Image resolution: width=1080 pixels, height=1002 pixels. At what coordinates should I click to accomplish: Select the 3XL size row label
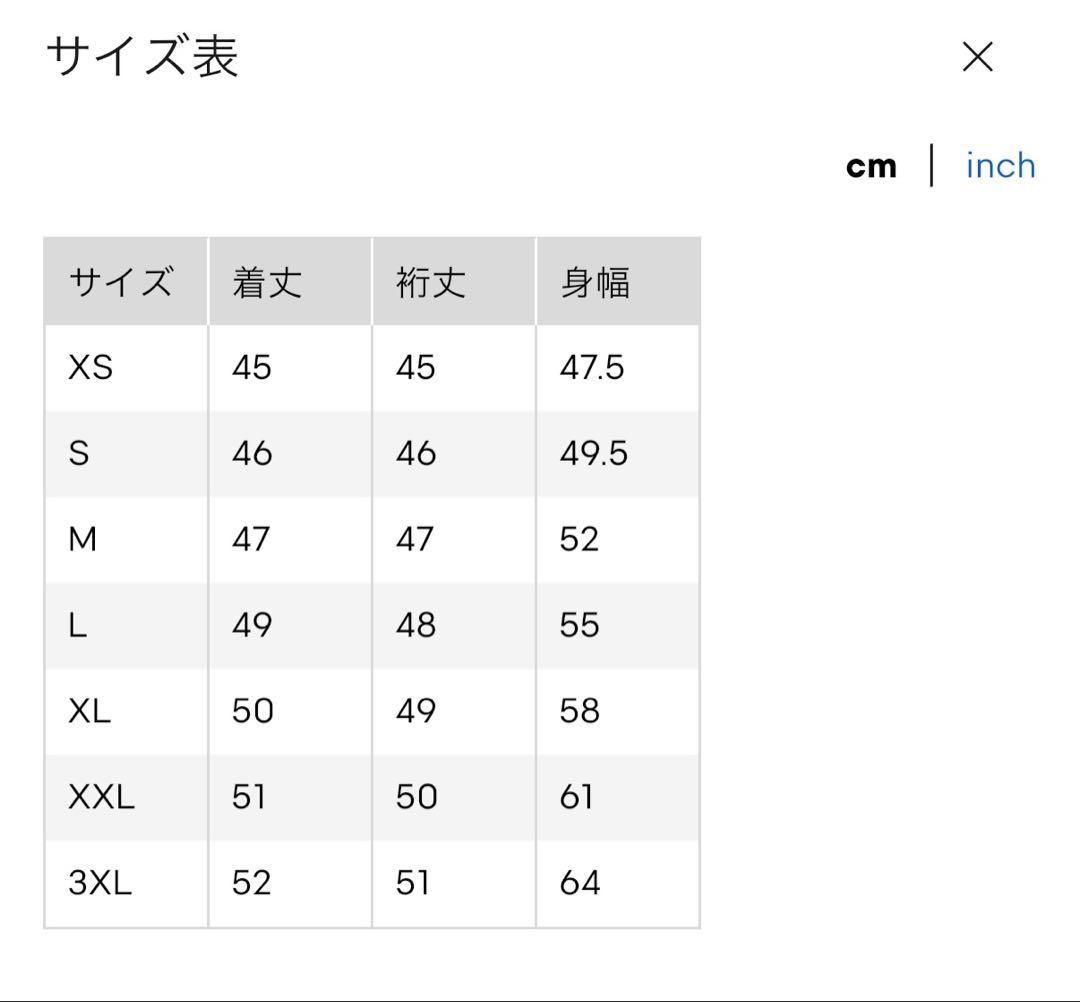pyautogui.click(x=100, y=883)
